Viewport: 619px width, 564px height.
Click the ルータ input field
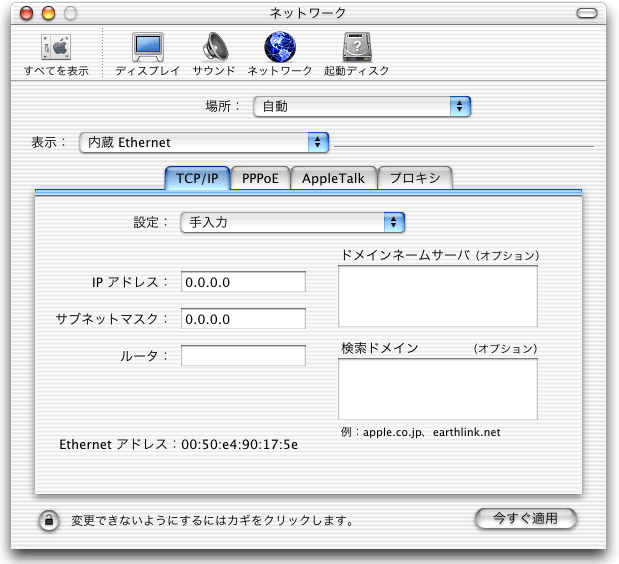click(243, 356)
